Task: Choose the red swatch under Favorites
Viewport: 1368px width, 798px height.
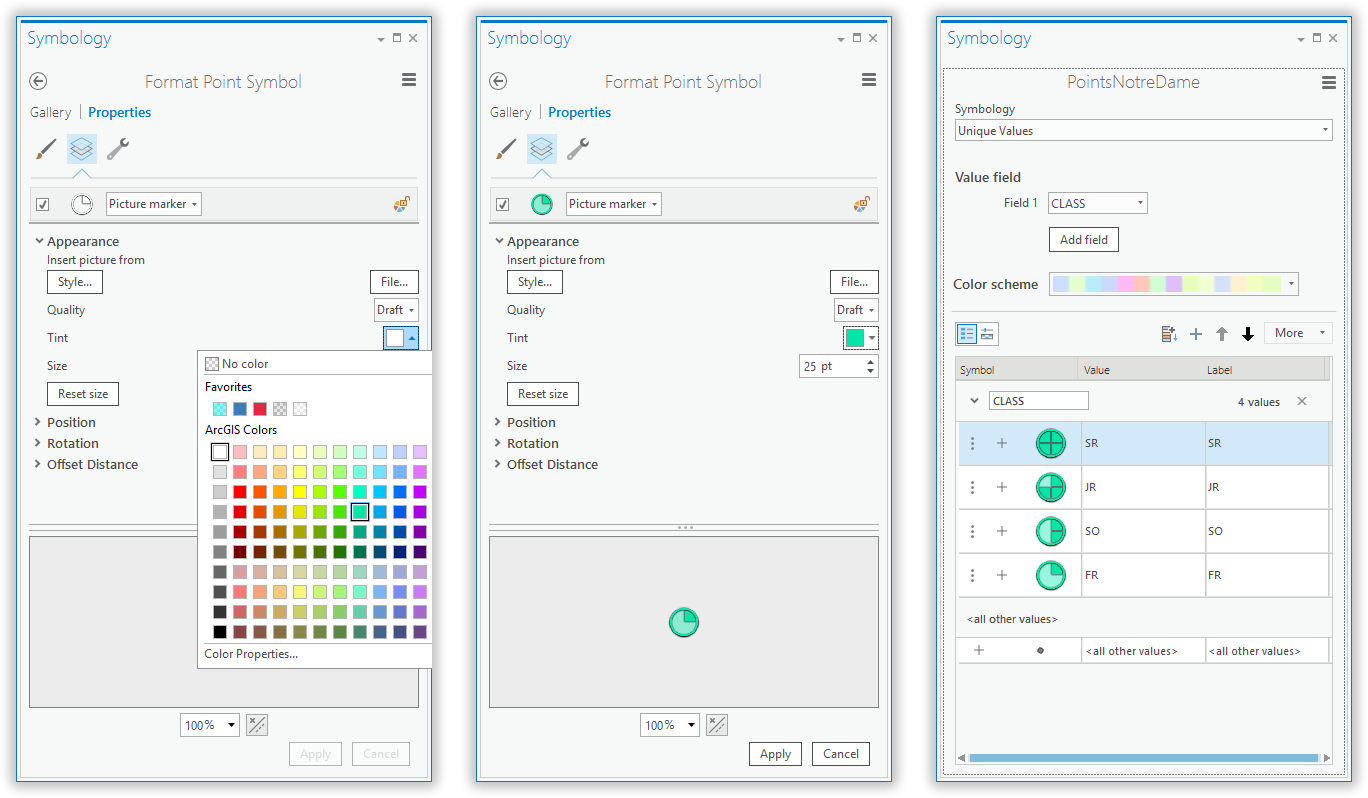Action: click(x=260, y=409)
